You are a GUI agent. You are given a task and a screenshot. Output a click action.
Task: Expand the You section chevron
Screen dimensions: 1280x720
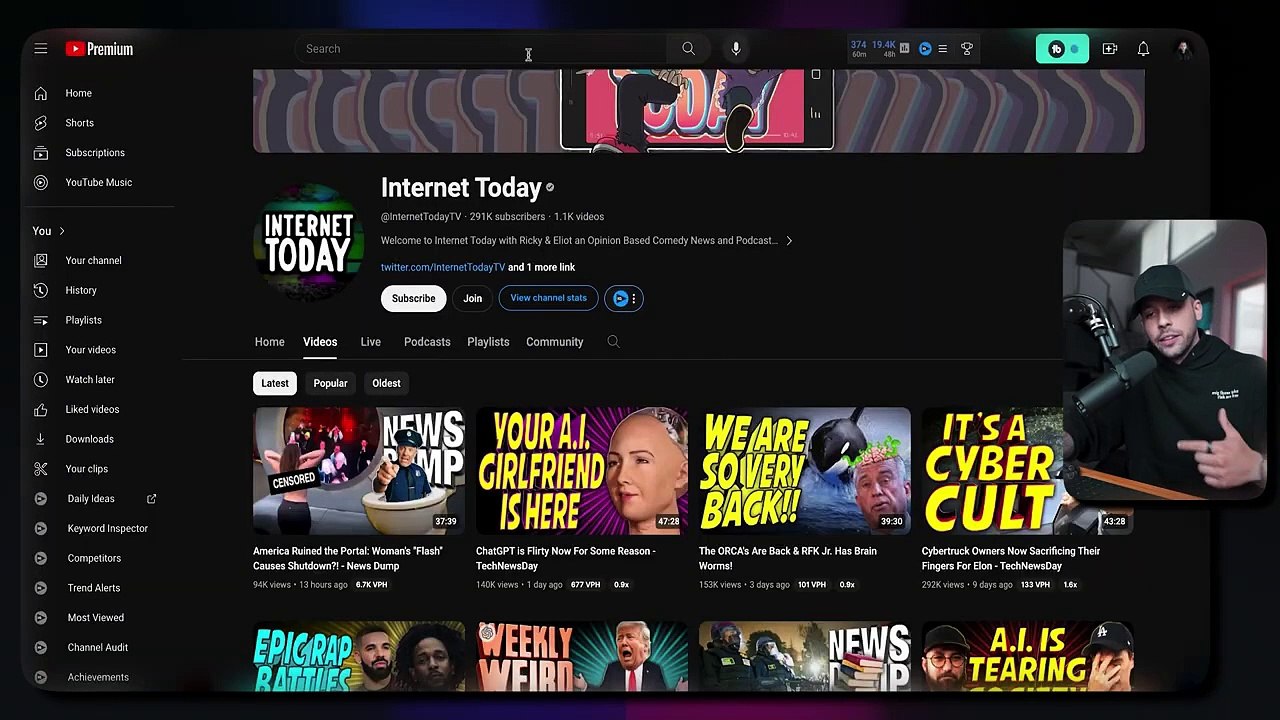(x=62, y=231)
